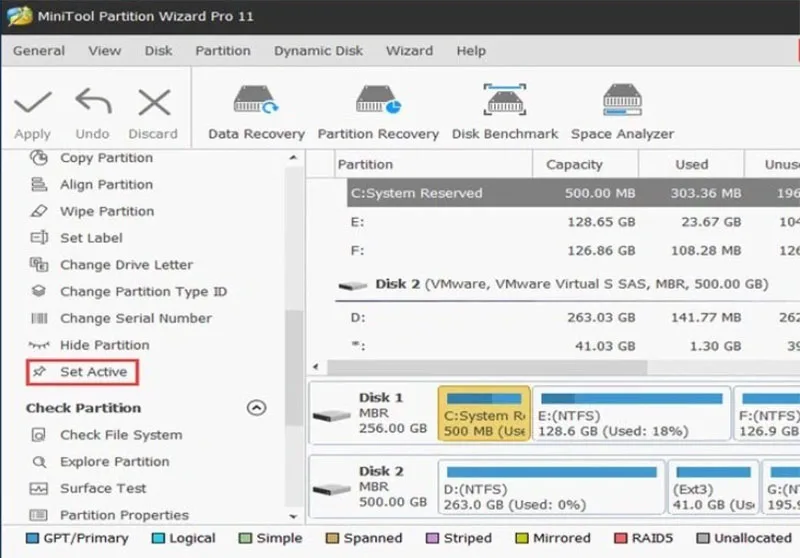800x558 pixels.
Task: Collapse the Check Partition section
Action: [x=256, y=408]
